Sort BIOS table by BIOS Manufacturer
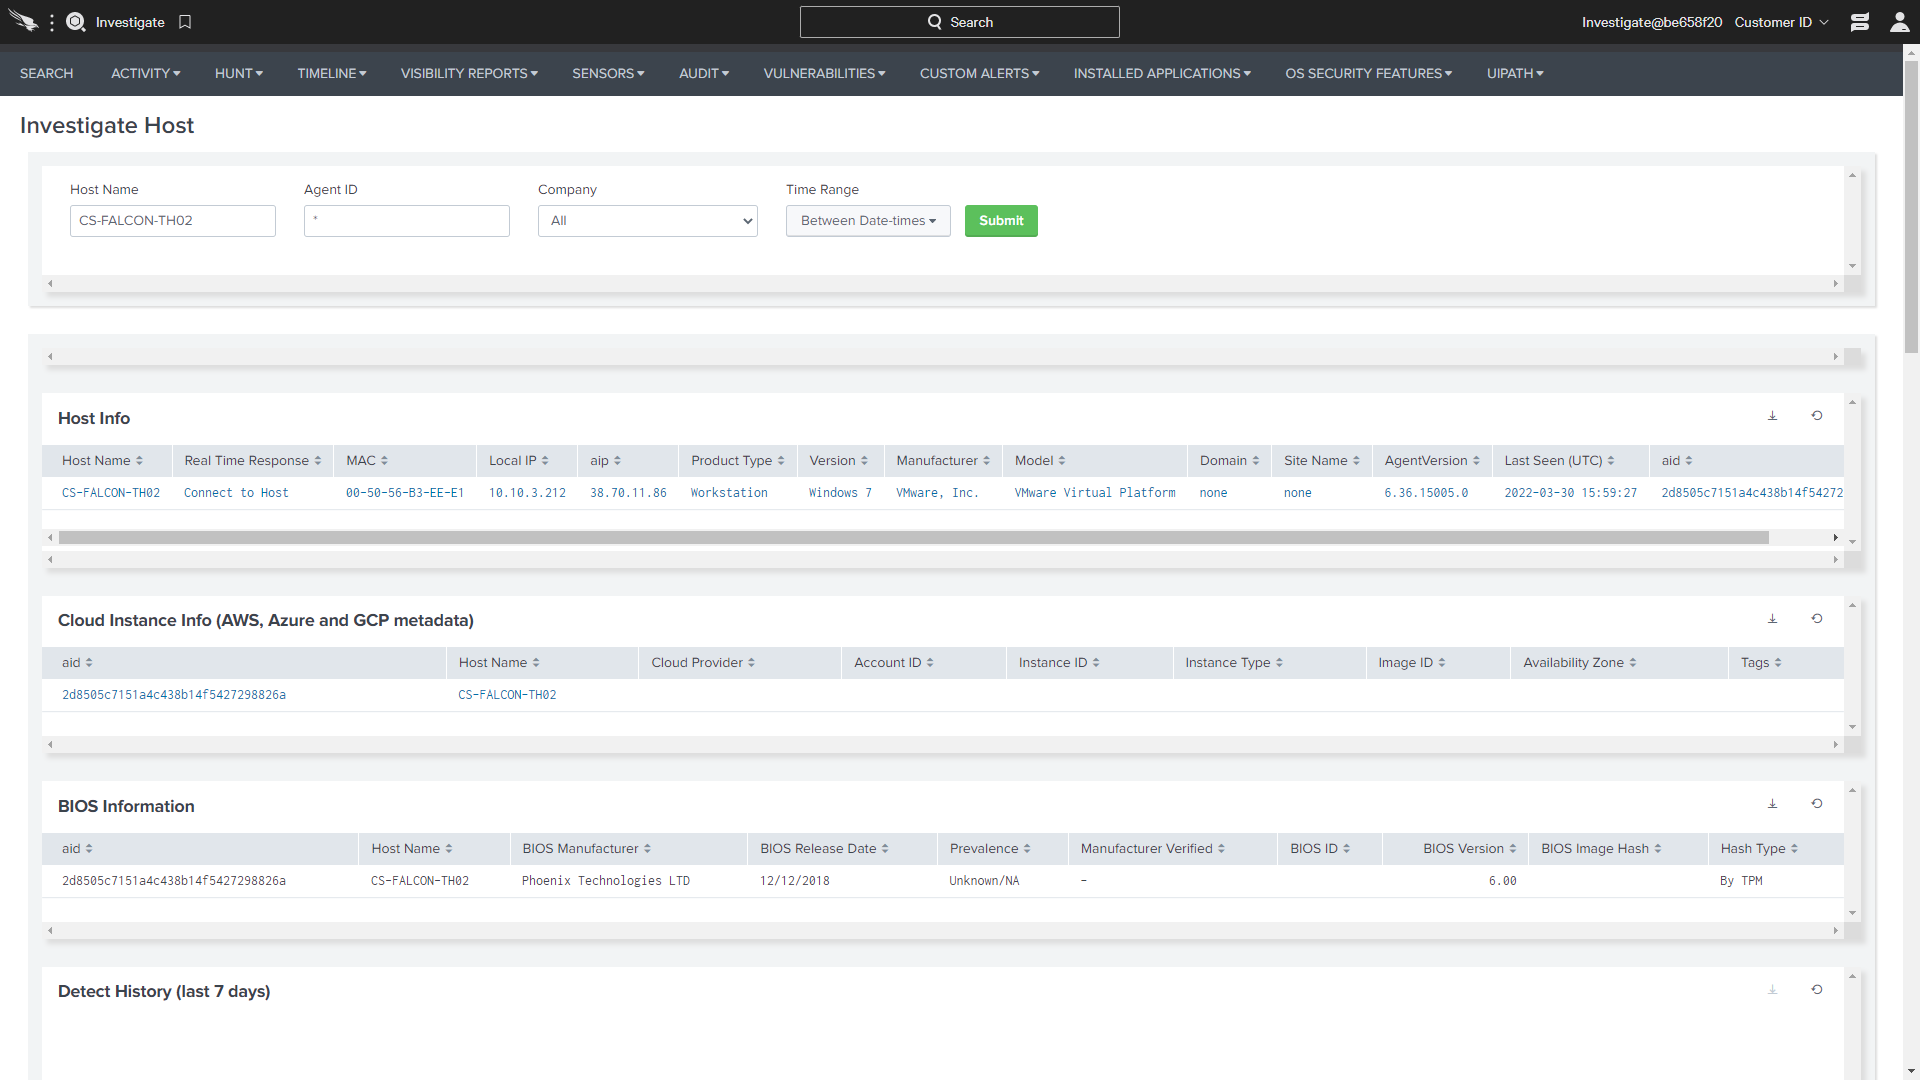The image size is (1920, 1080). [586, 849]
